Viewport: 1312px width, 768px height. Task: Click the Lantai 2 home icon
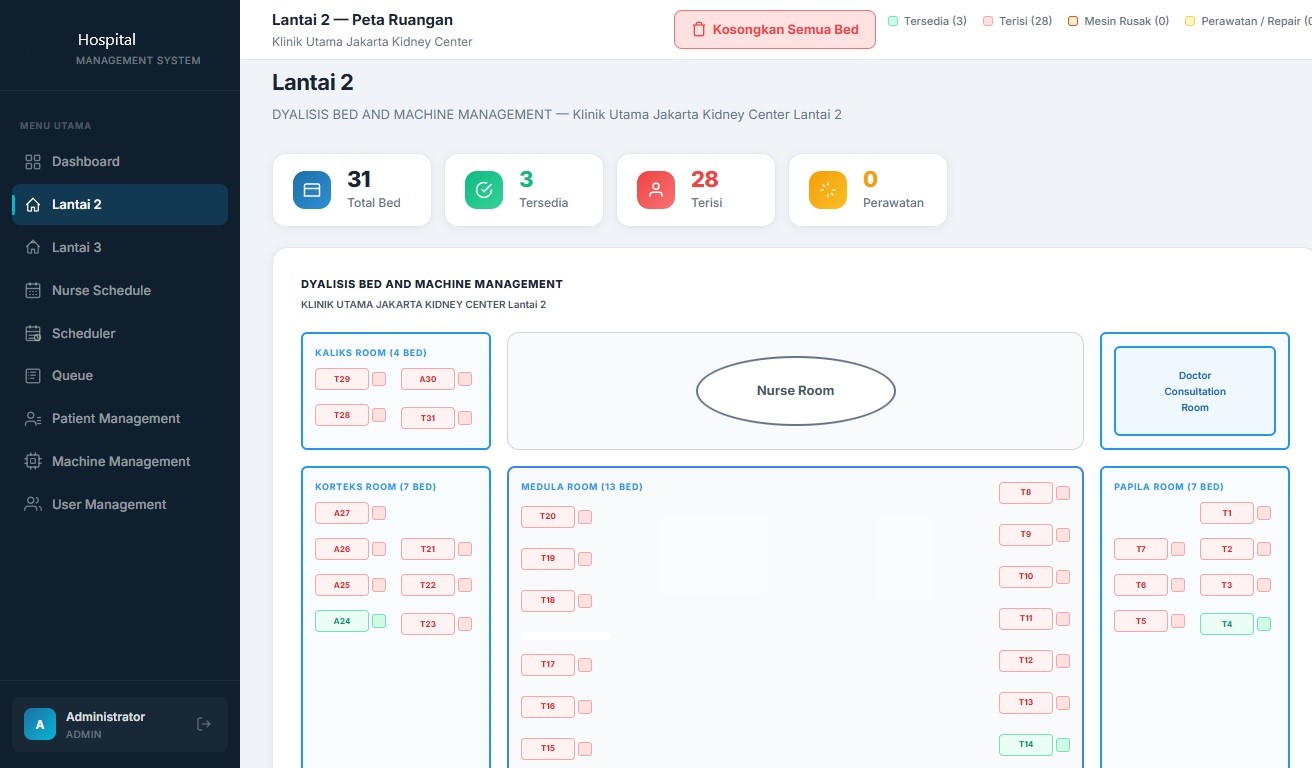33,205
